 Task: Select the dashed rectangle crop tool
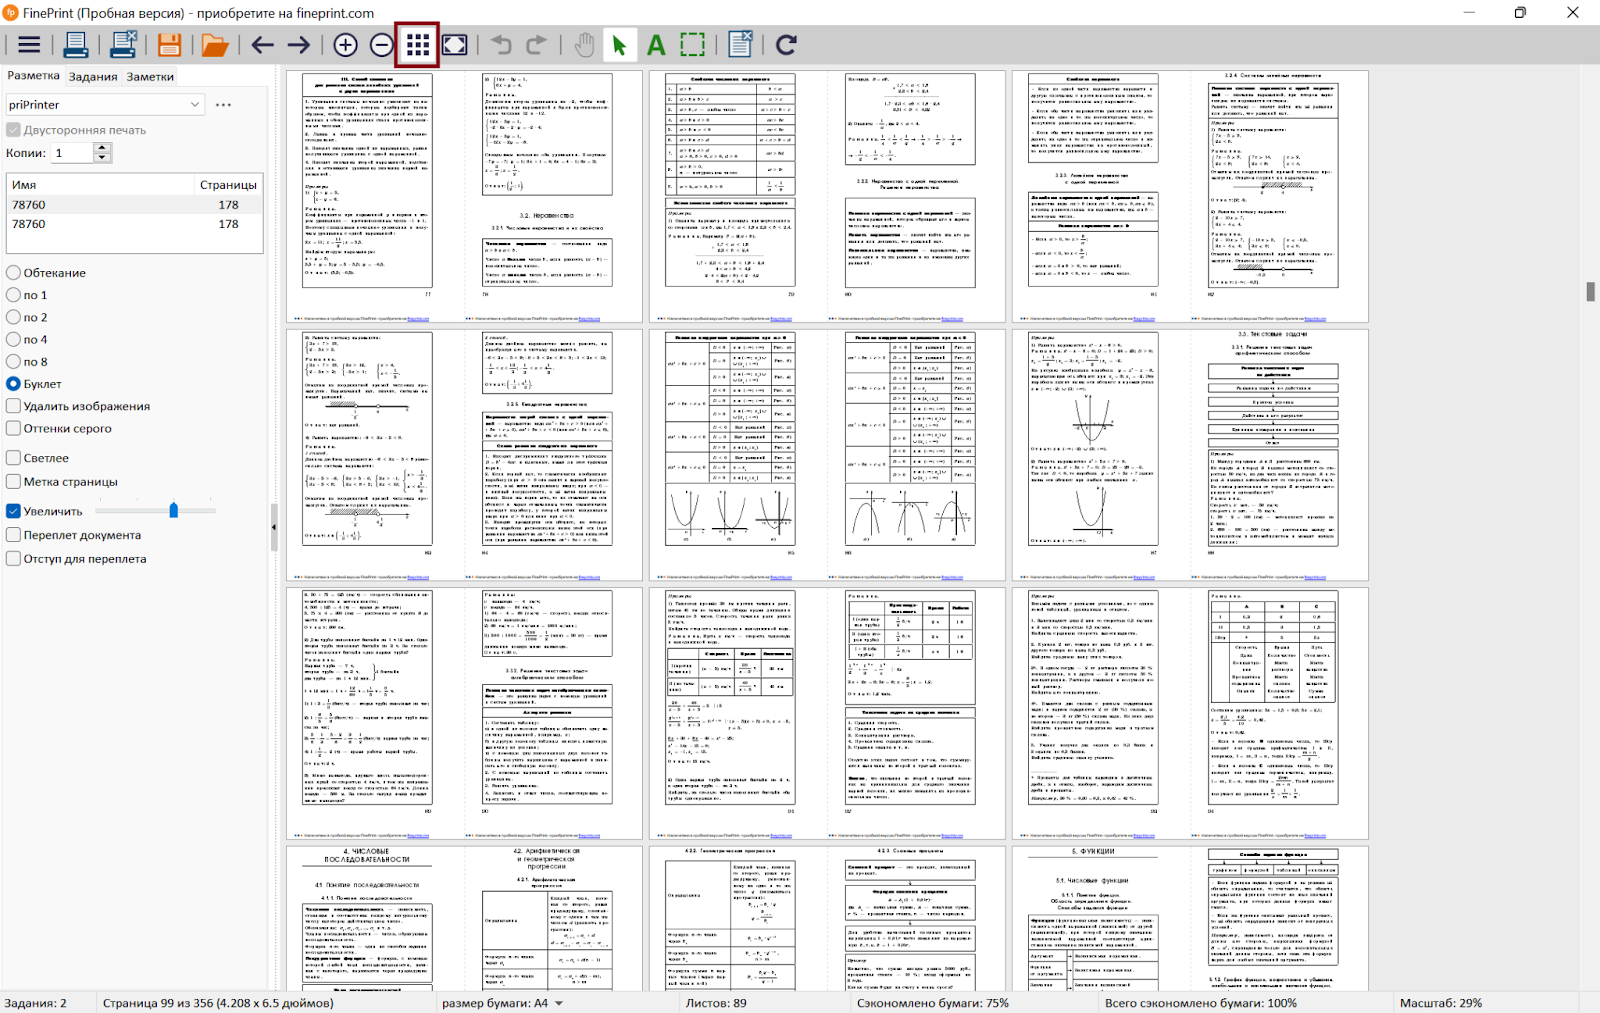(692, 45)
